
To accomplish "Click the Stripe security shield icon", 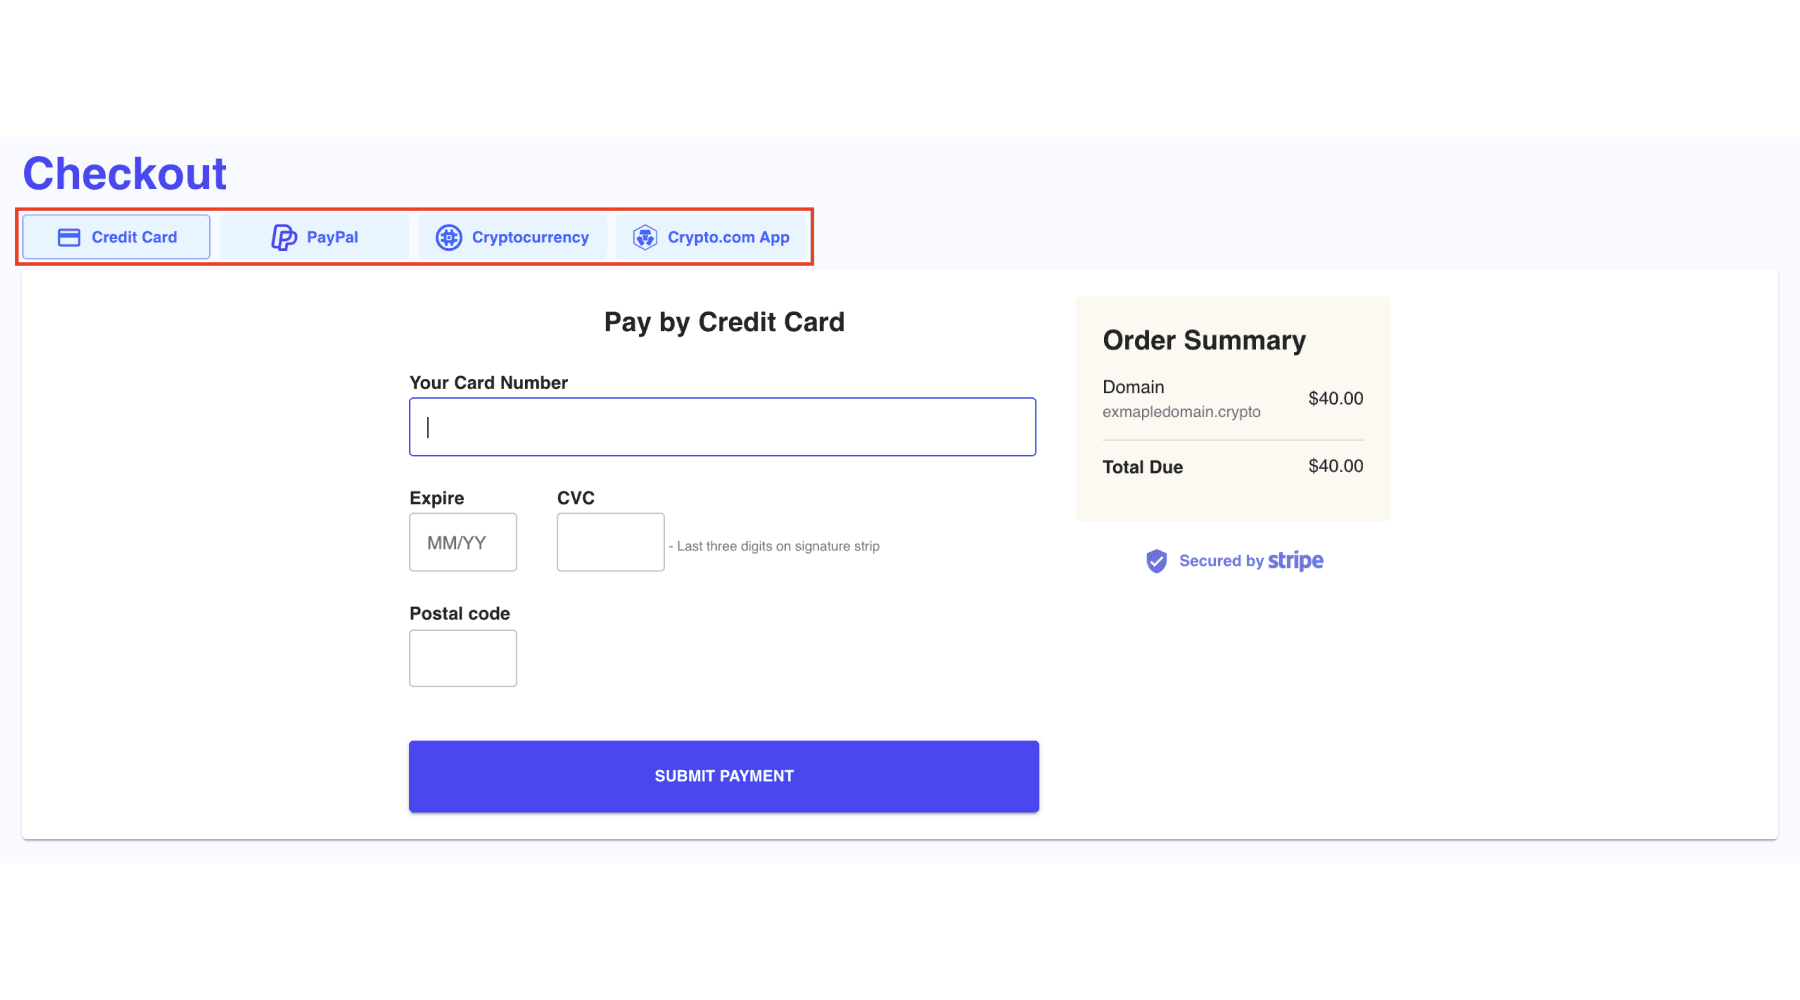I will (1157, 561).
